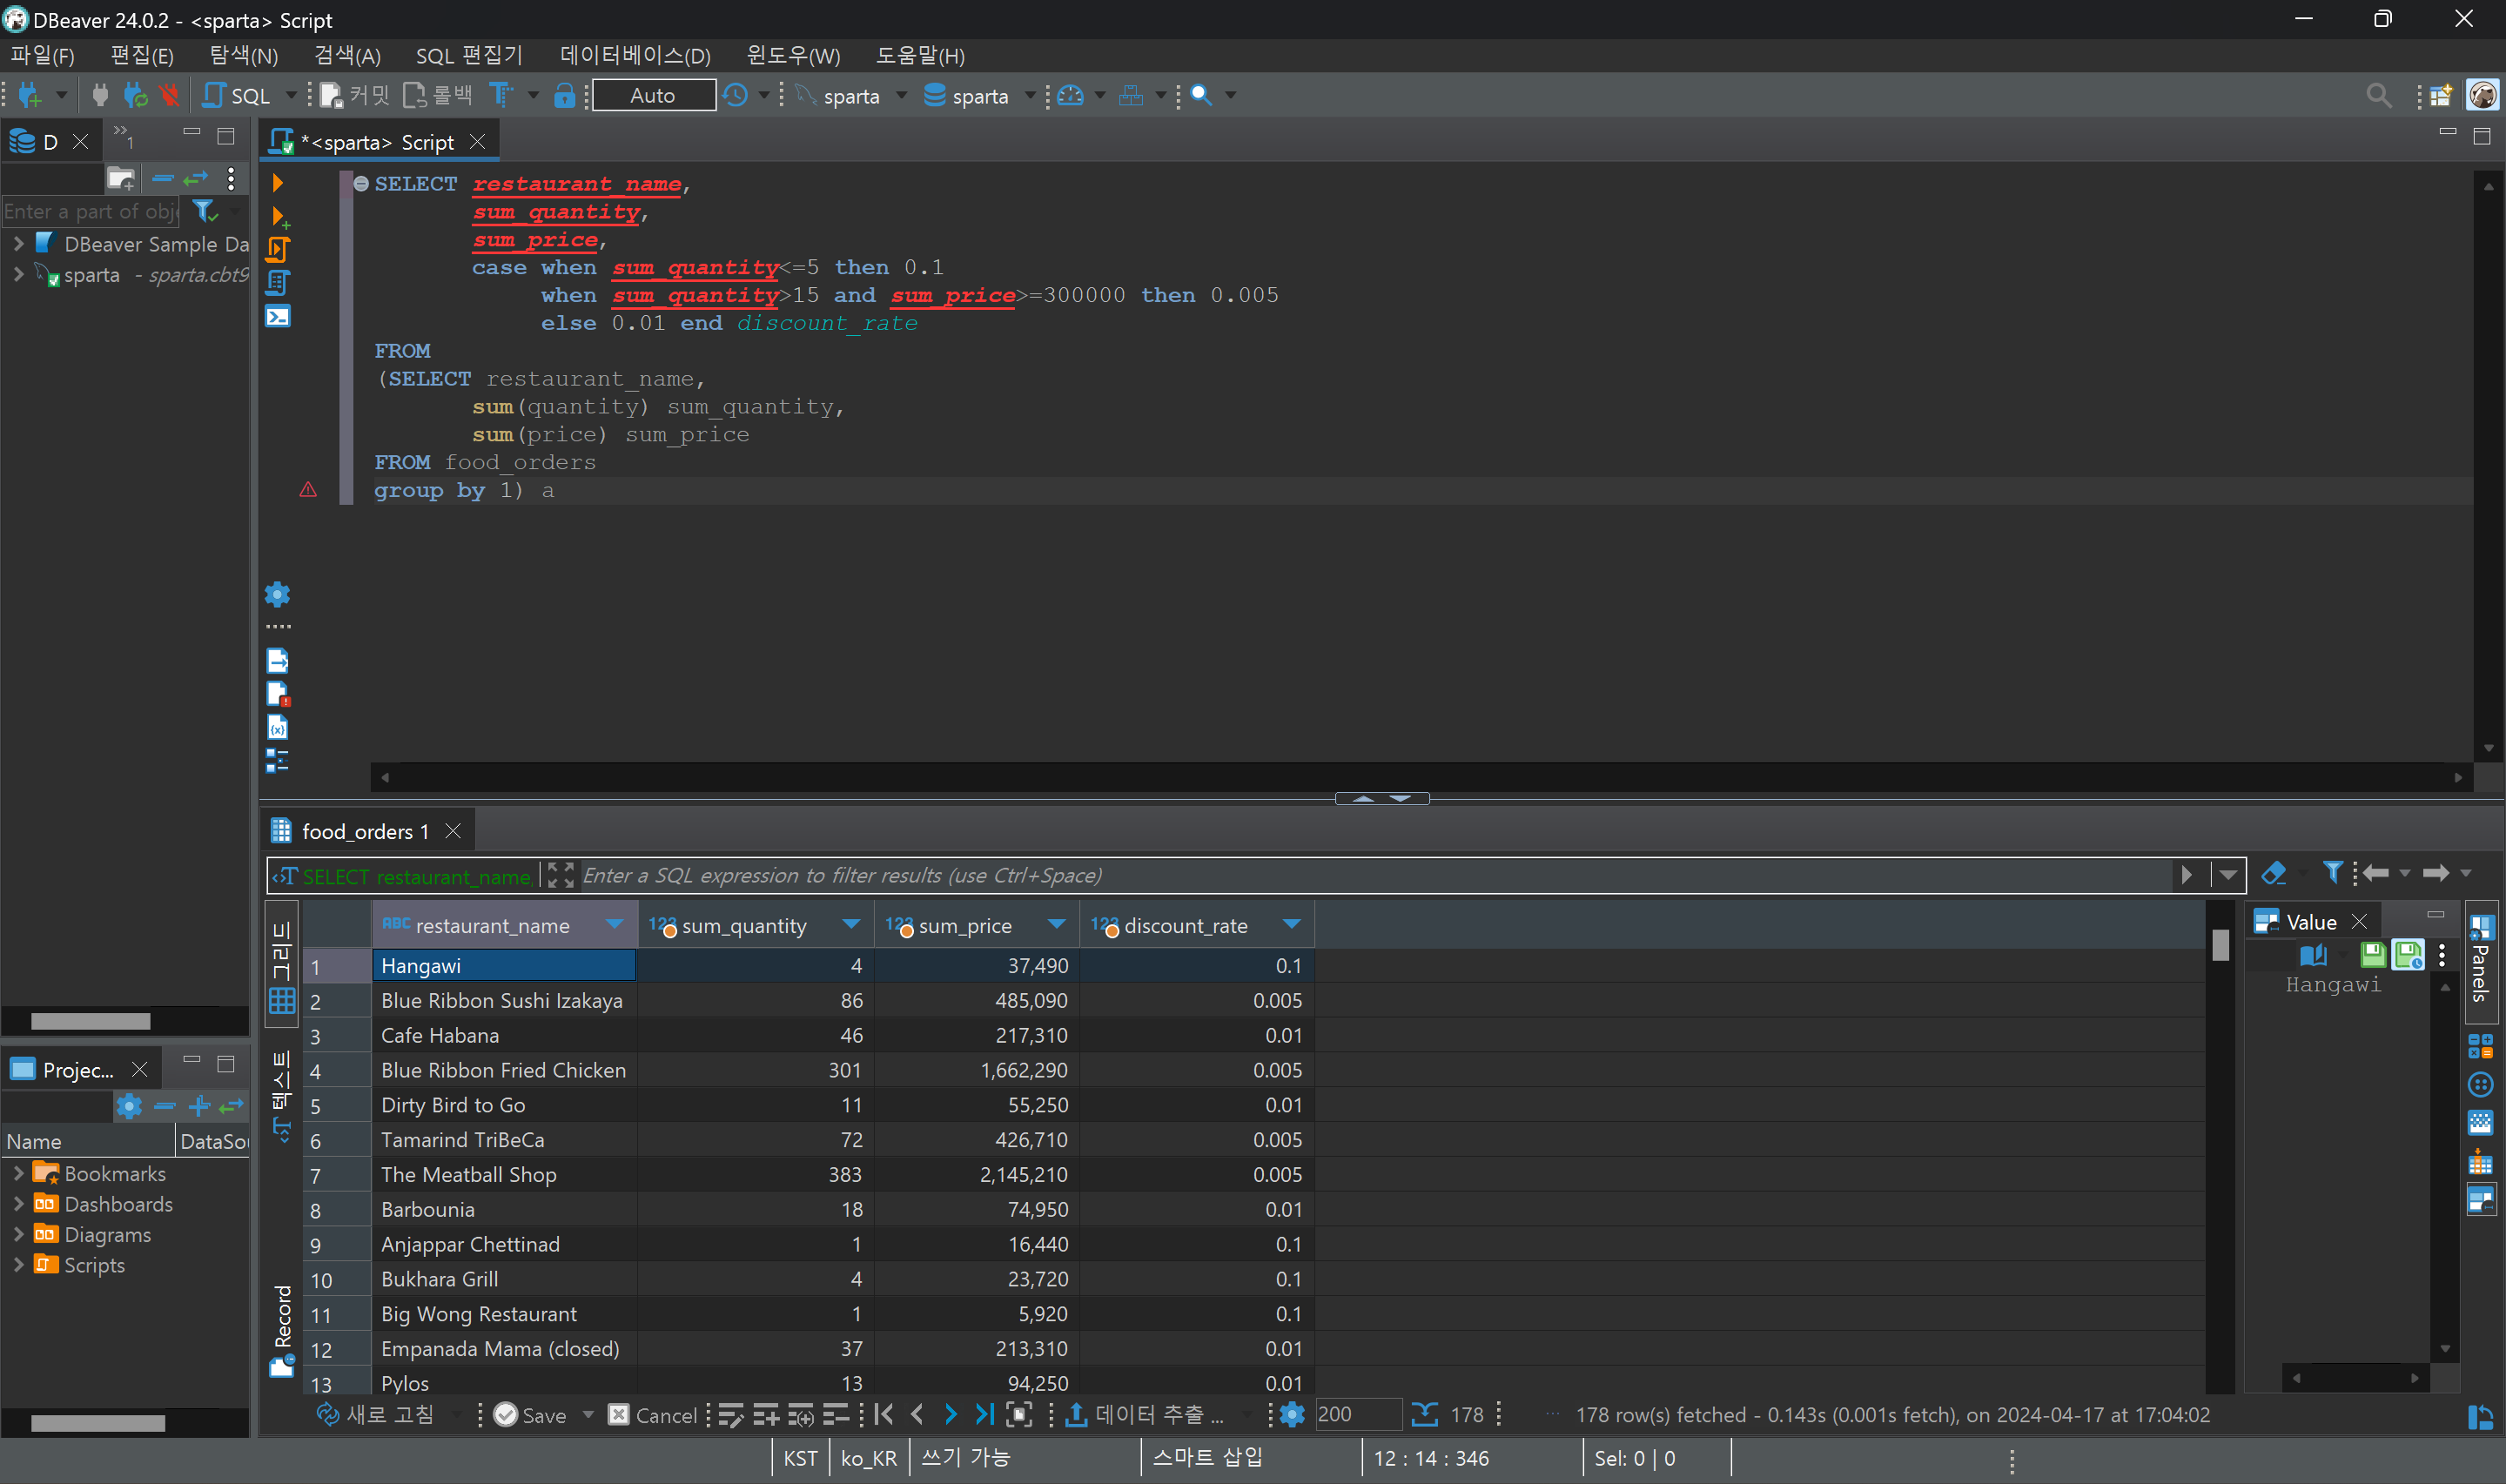Screen dimensions: 2506x1484
Task: Click the grid view icon in results panel
Action: pyautogui.click(x=281, y=1001)
